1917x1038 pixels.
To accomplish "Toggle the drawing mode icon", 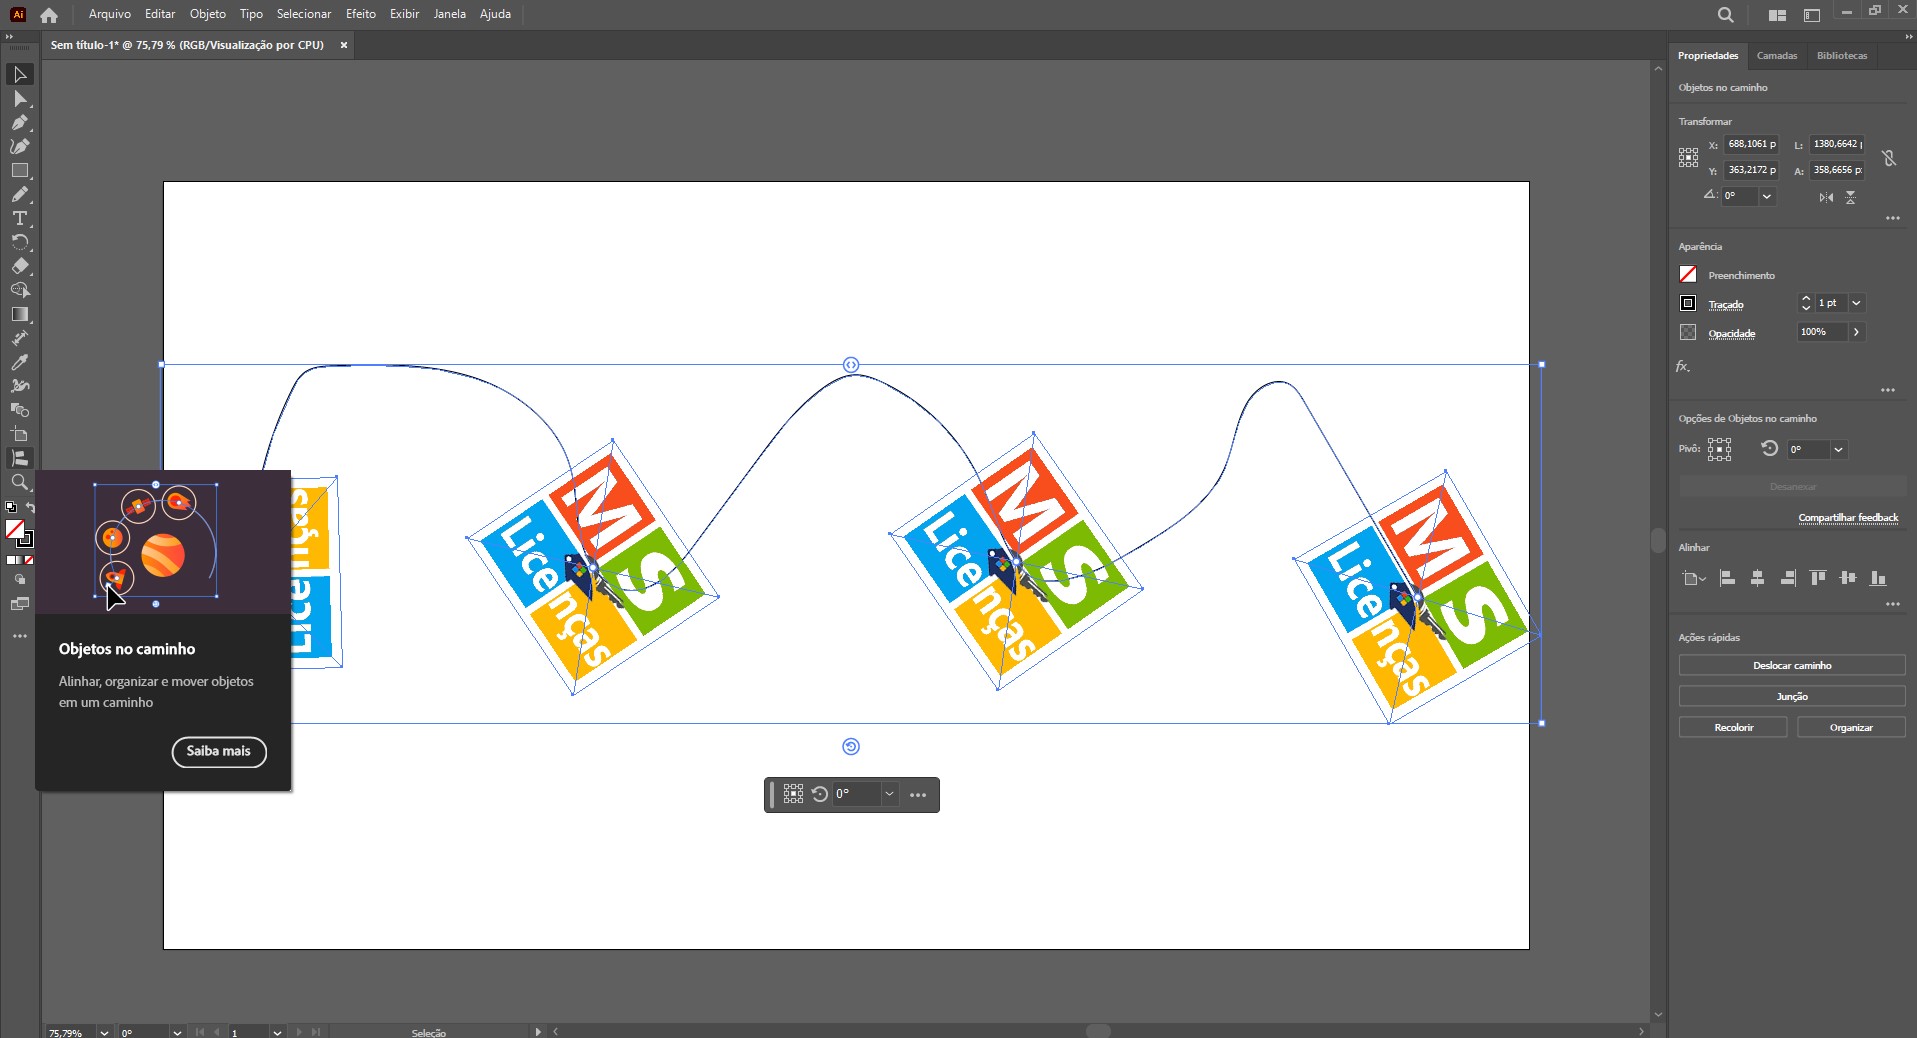I will (19, 580).
